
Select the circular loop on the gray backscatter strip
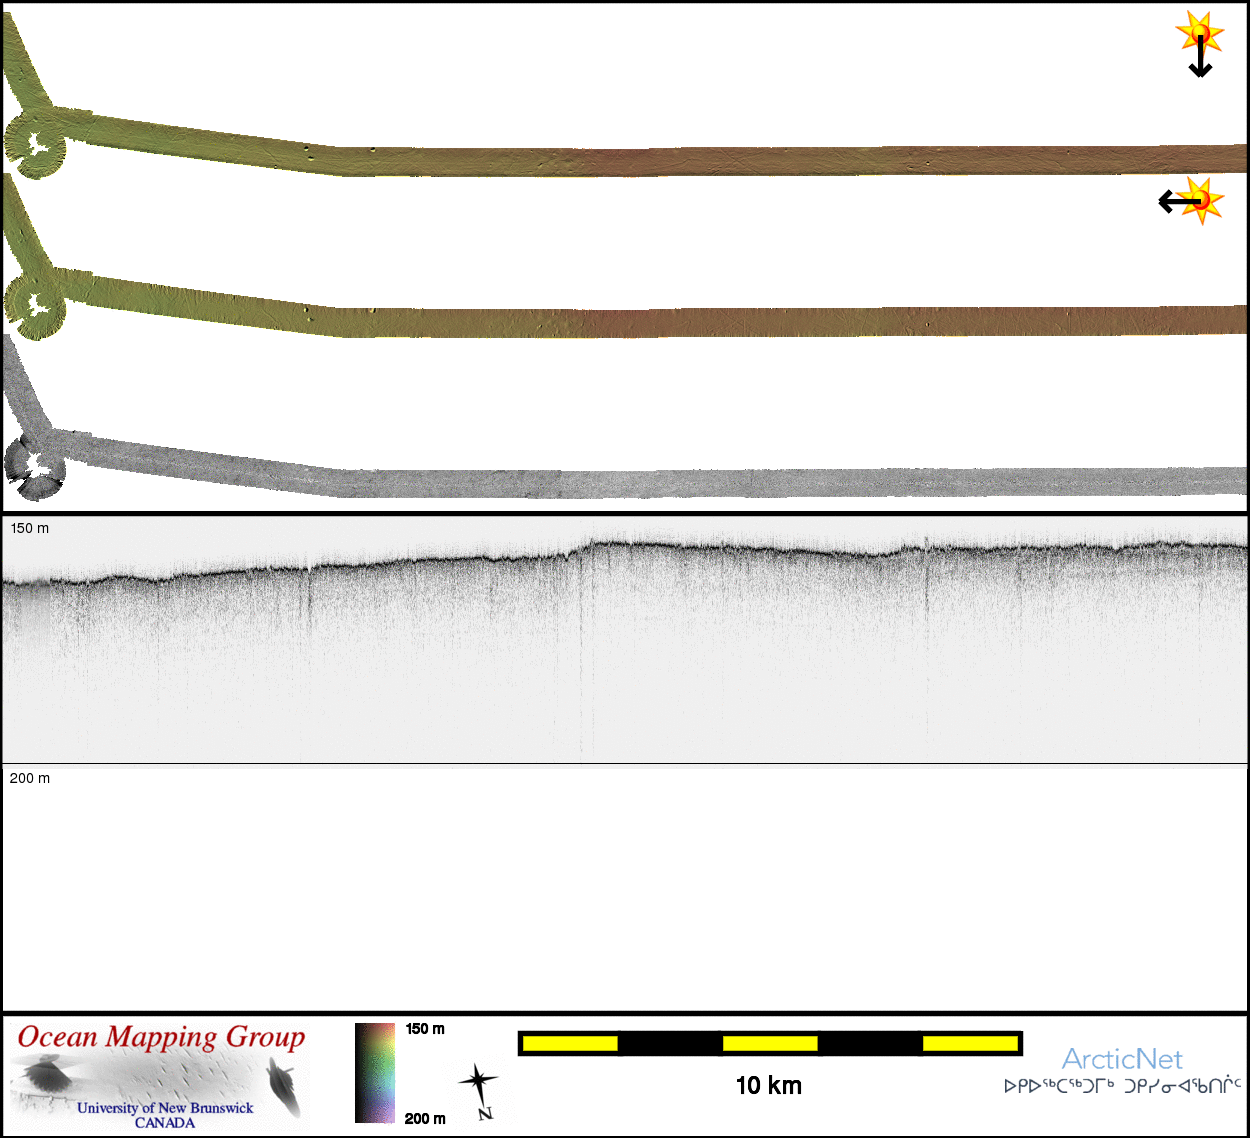(x=35, y=465)
